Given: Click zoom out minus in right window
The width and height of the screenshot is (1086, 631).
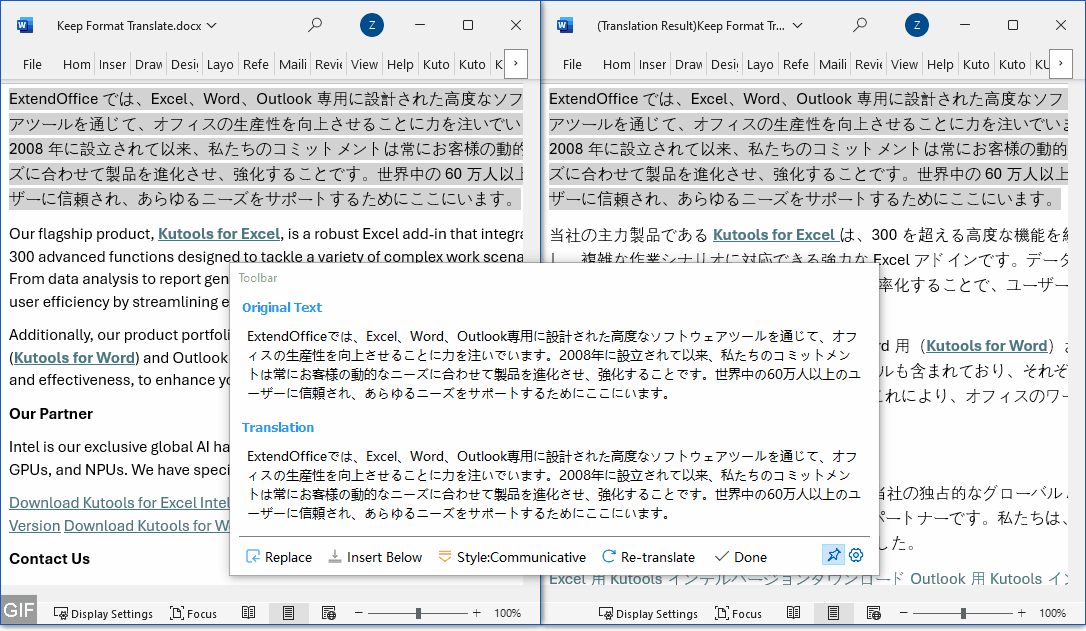Looking at the screenshot, I should click(904, 613).
